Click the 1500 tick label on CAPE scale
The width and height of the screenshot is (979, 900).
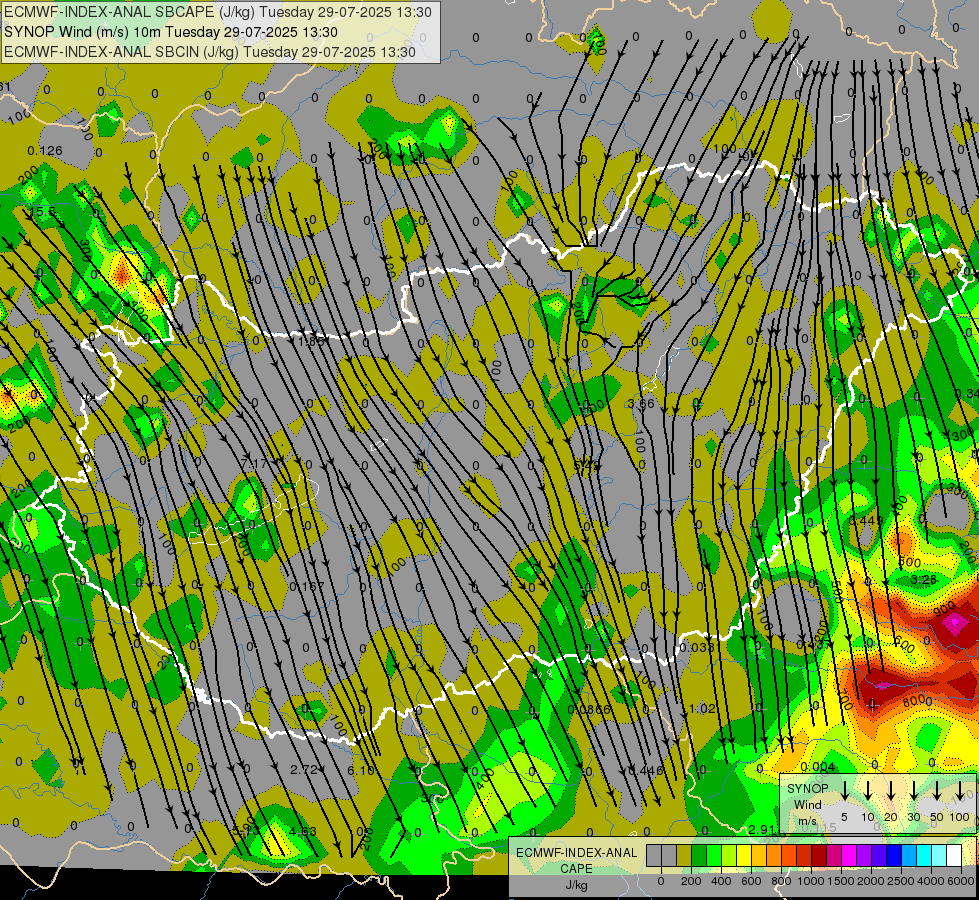coord(841,881)
